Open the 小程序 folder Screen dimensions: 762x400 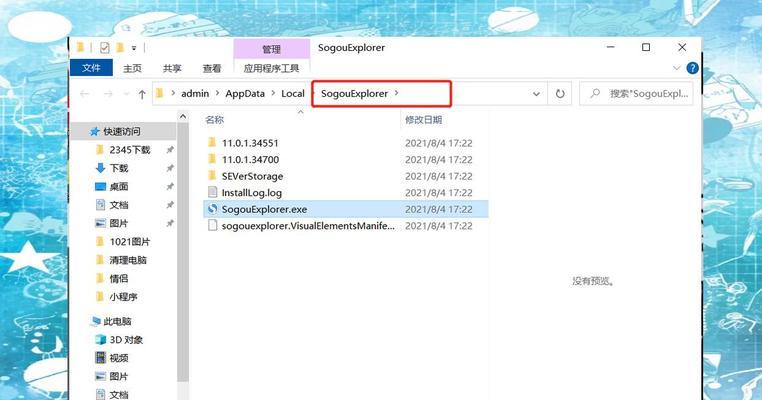click(x=123, y=297)
